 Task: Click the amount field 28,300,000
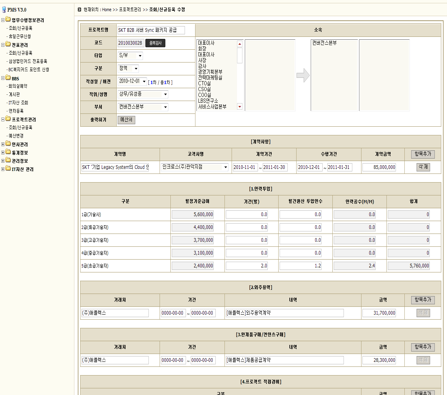(379, 360)
